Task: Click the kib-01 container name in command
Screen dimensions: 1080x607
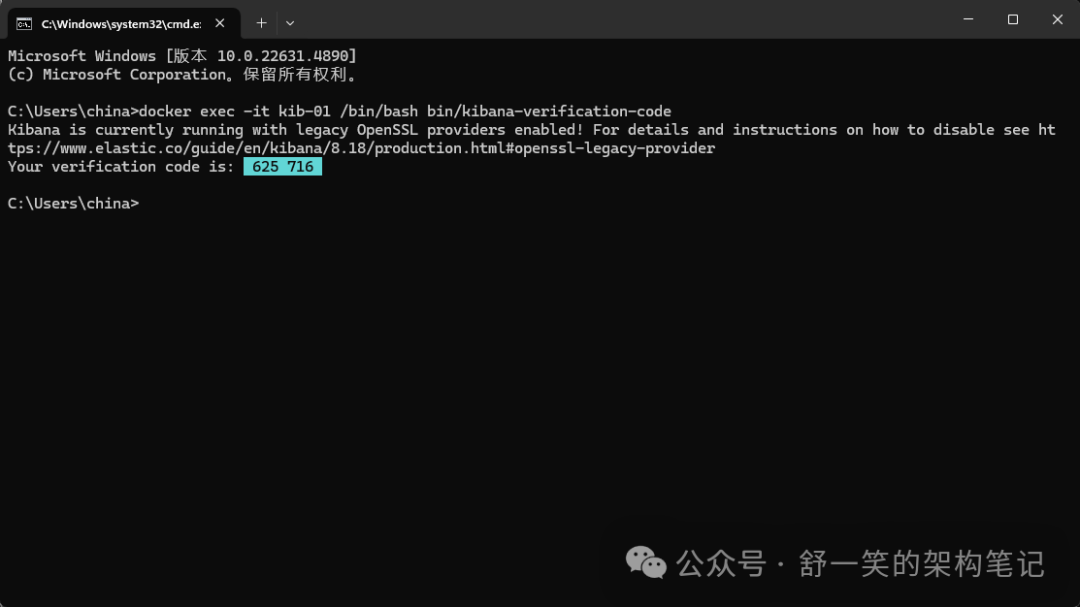Action: (304, 112)
